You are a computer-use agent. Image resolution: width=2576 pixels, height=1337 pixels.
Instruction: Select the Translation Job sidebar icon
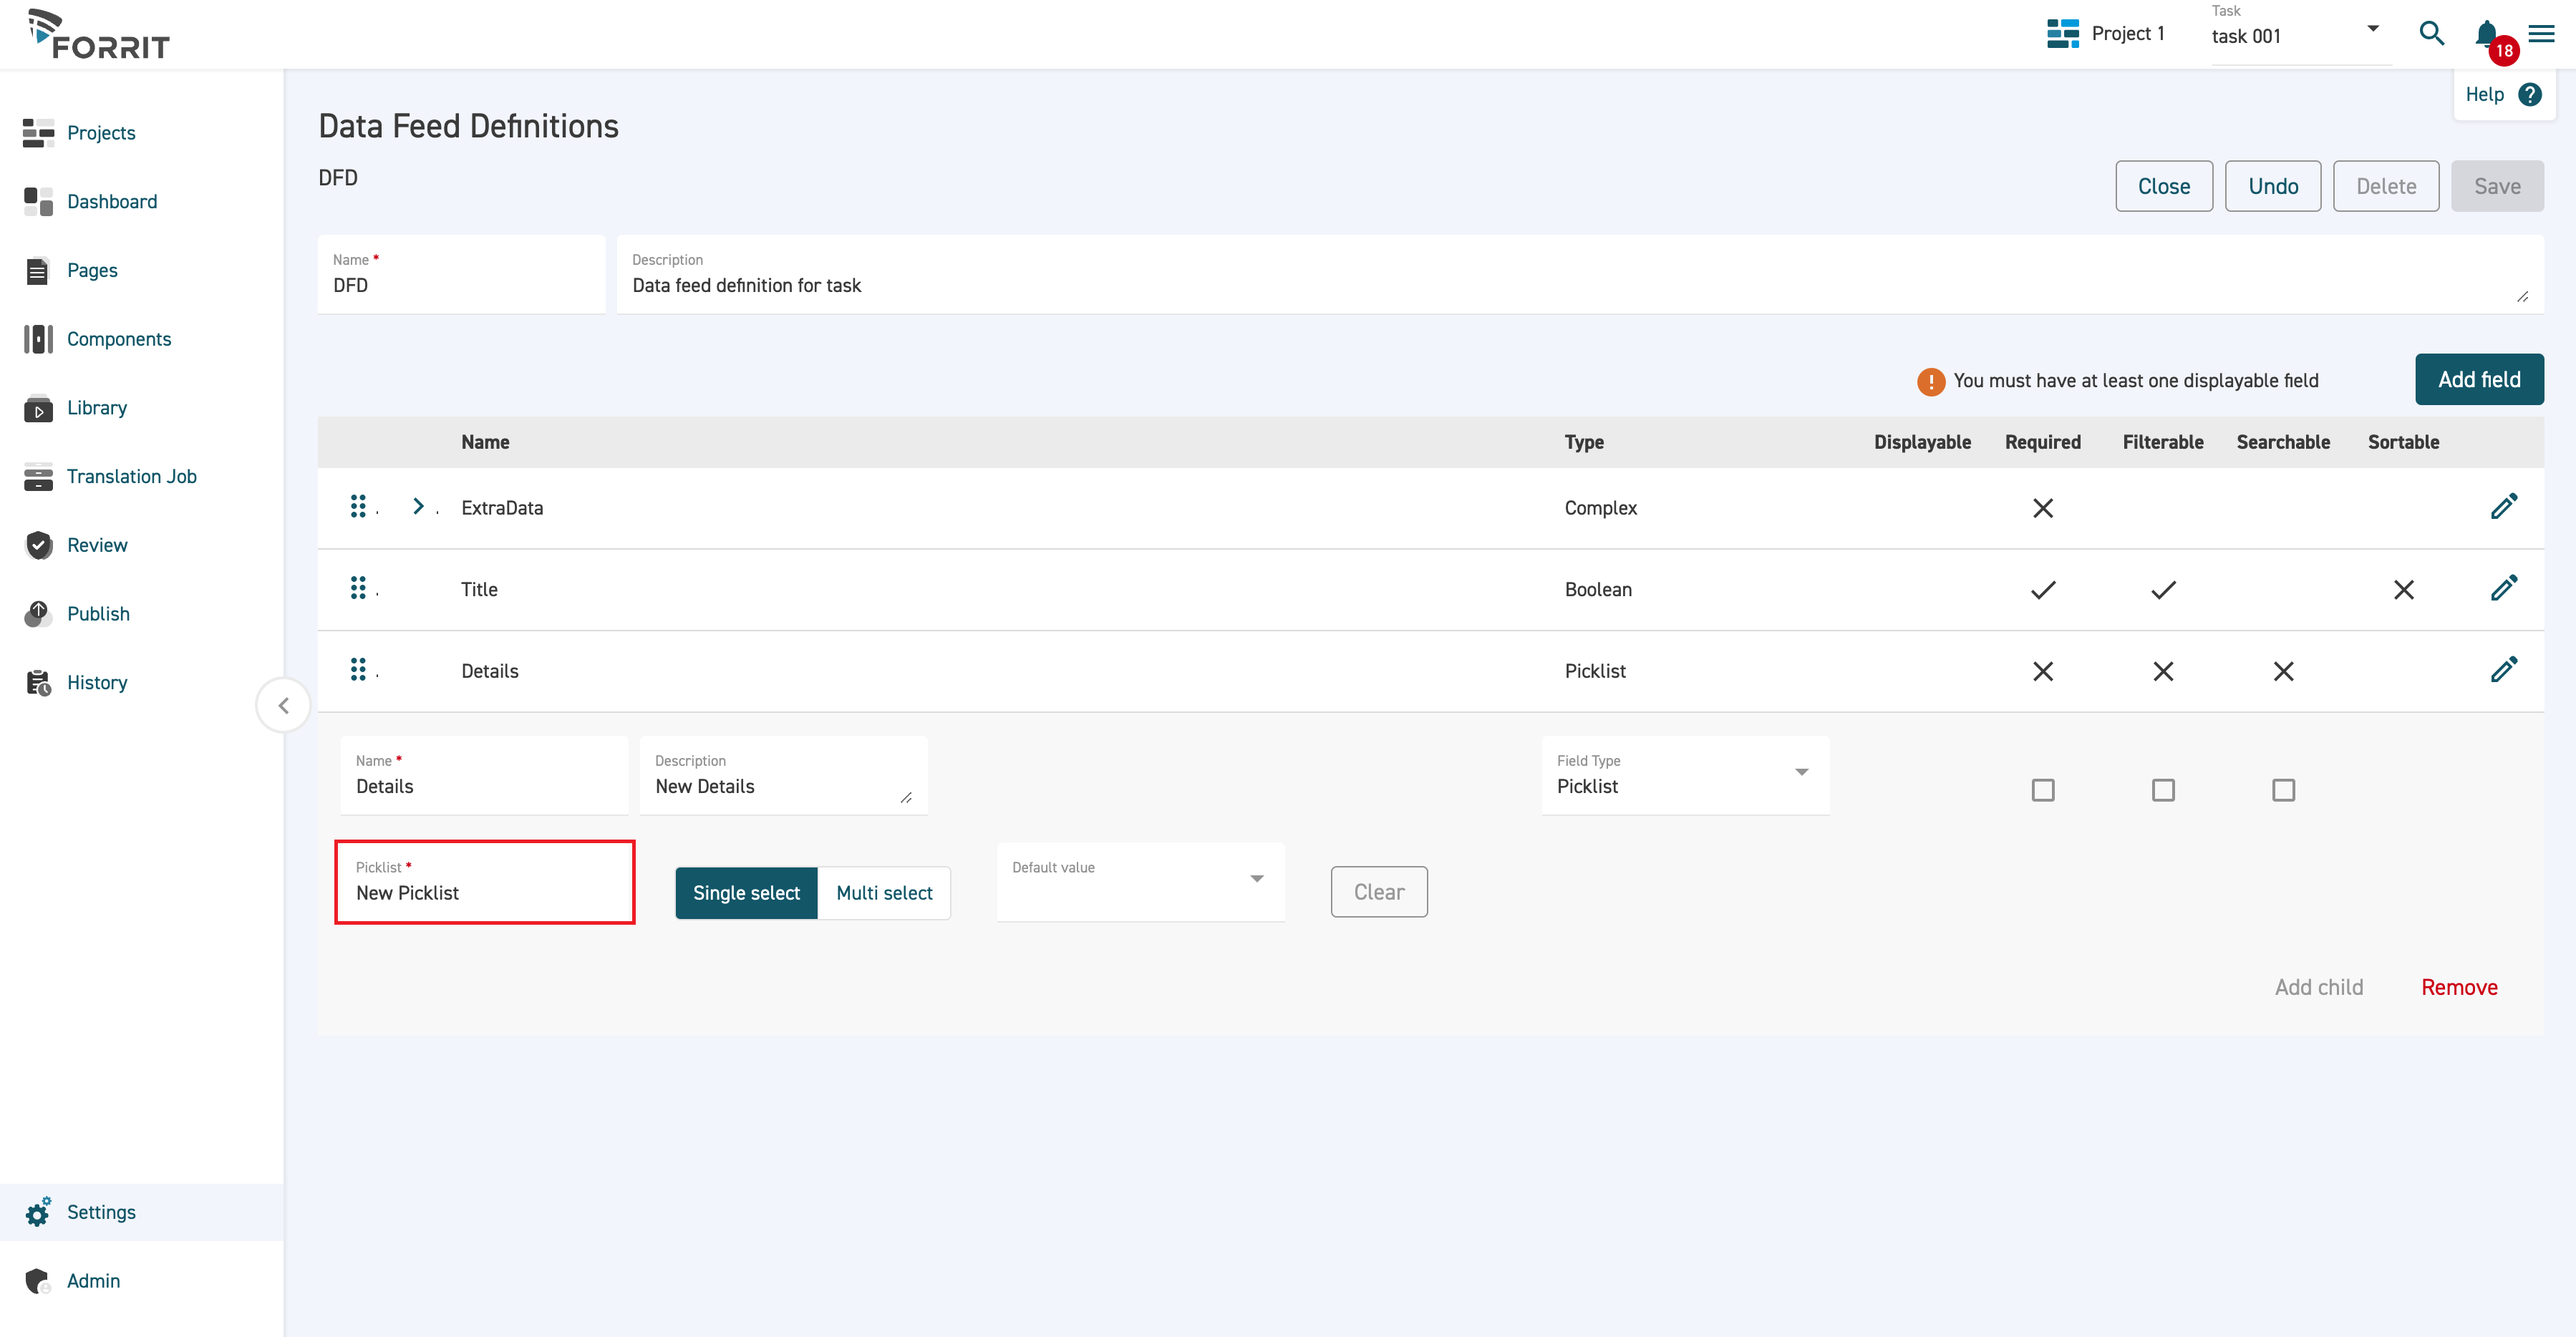tap(38, 477)
